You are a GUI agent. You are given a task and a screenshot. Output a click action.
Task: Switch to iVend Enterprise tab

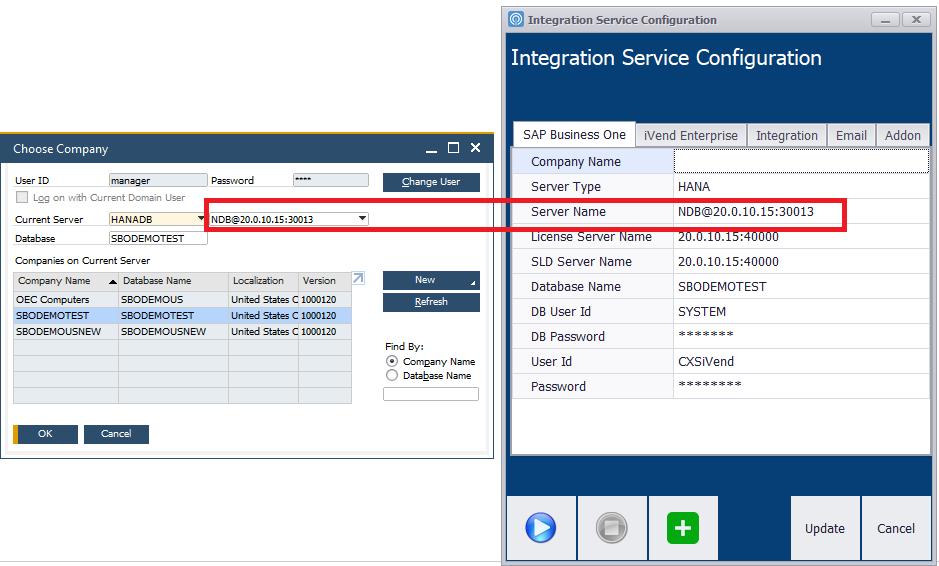tap(690, 136)
